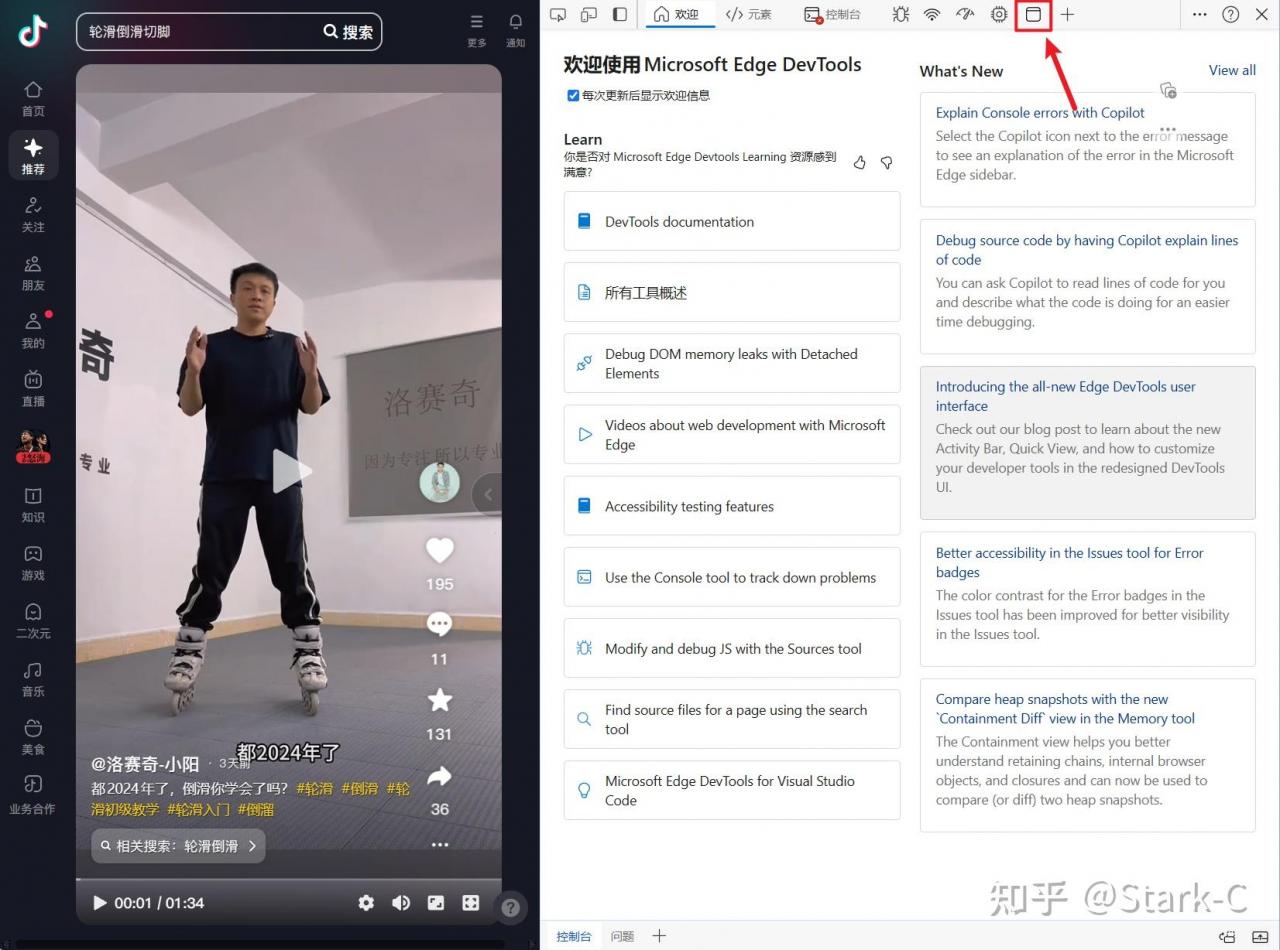The height and width of the screenshot is (950, 1280).
Task: Open comments on the video
Action: click(x=439, y=625)
